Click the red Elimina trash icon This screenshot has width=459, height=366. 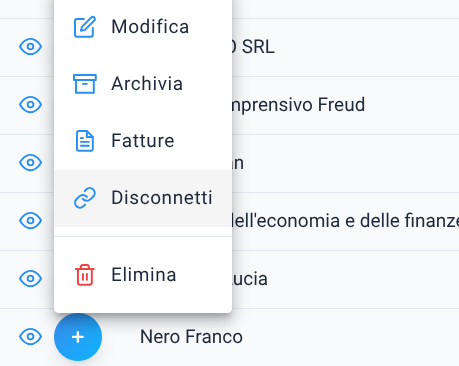coord(85,275)
